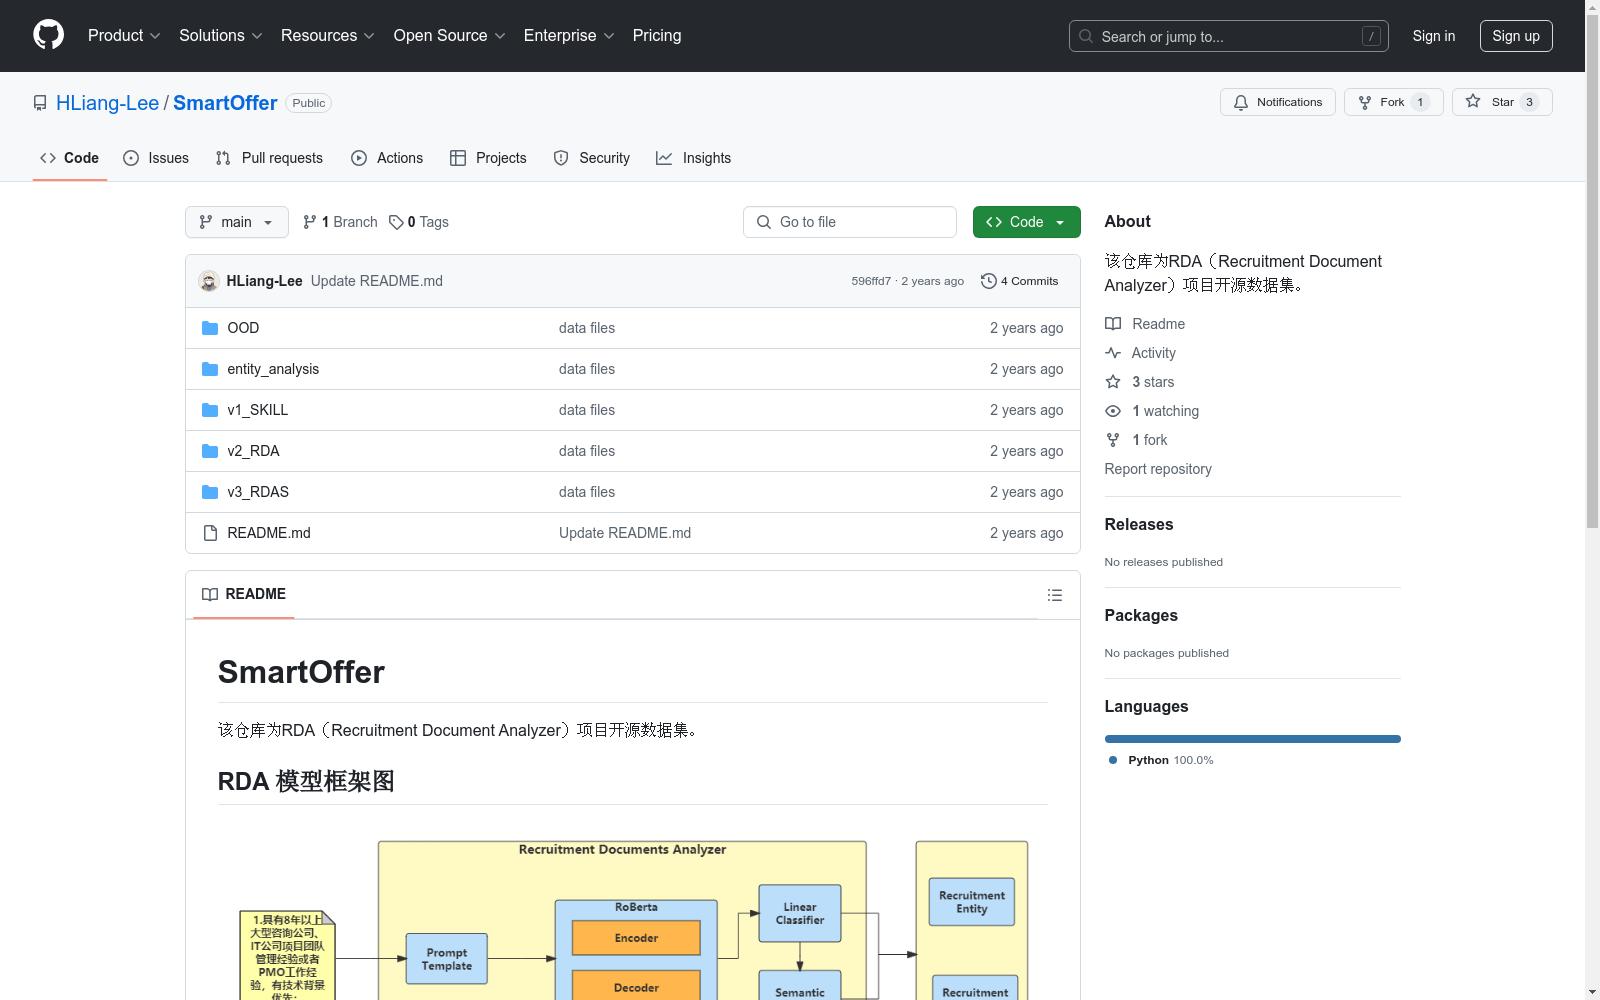1600x1000 pixels.
Task: Click the page vertical scrollbar thumb
Action: tap(1593, 270)
